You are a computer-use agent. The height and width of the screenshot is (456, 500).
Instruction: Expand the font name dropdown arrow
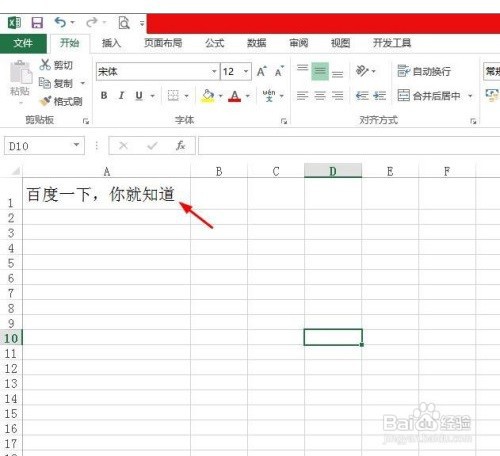pyautogui.click(x=214, y=71)
